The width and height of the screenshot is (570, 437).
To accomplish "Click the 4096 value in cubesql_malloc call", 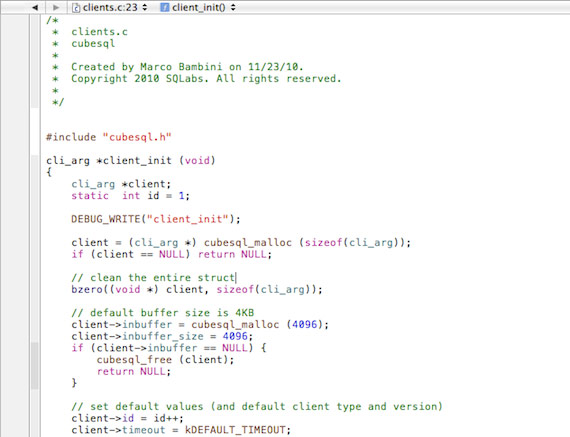I will click(x=305, y=324).
